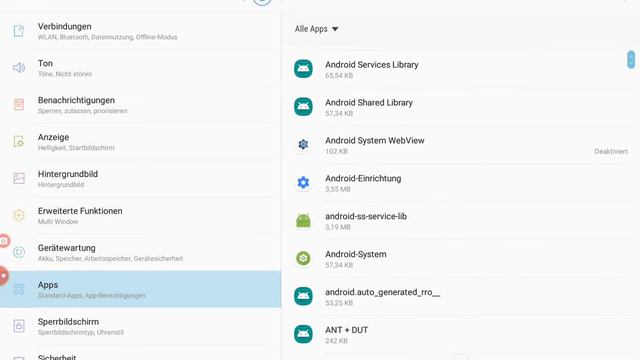Screen dimensions: 640x360
Task: Use the app list scrollbar handle
Action: 631,60
